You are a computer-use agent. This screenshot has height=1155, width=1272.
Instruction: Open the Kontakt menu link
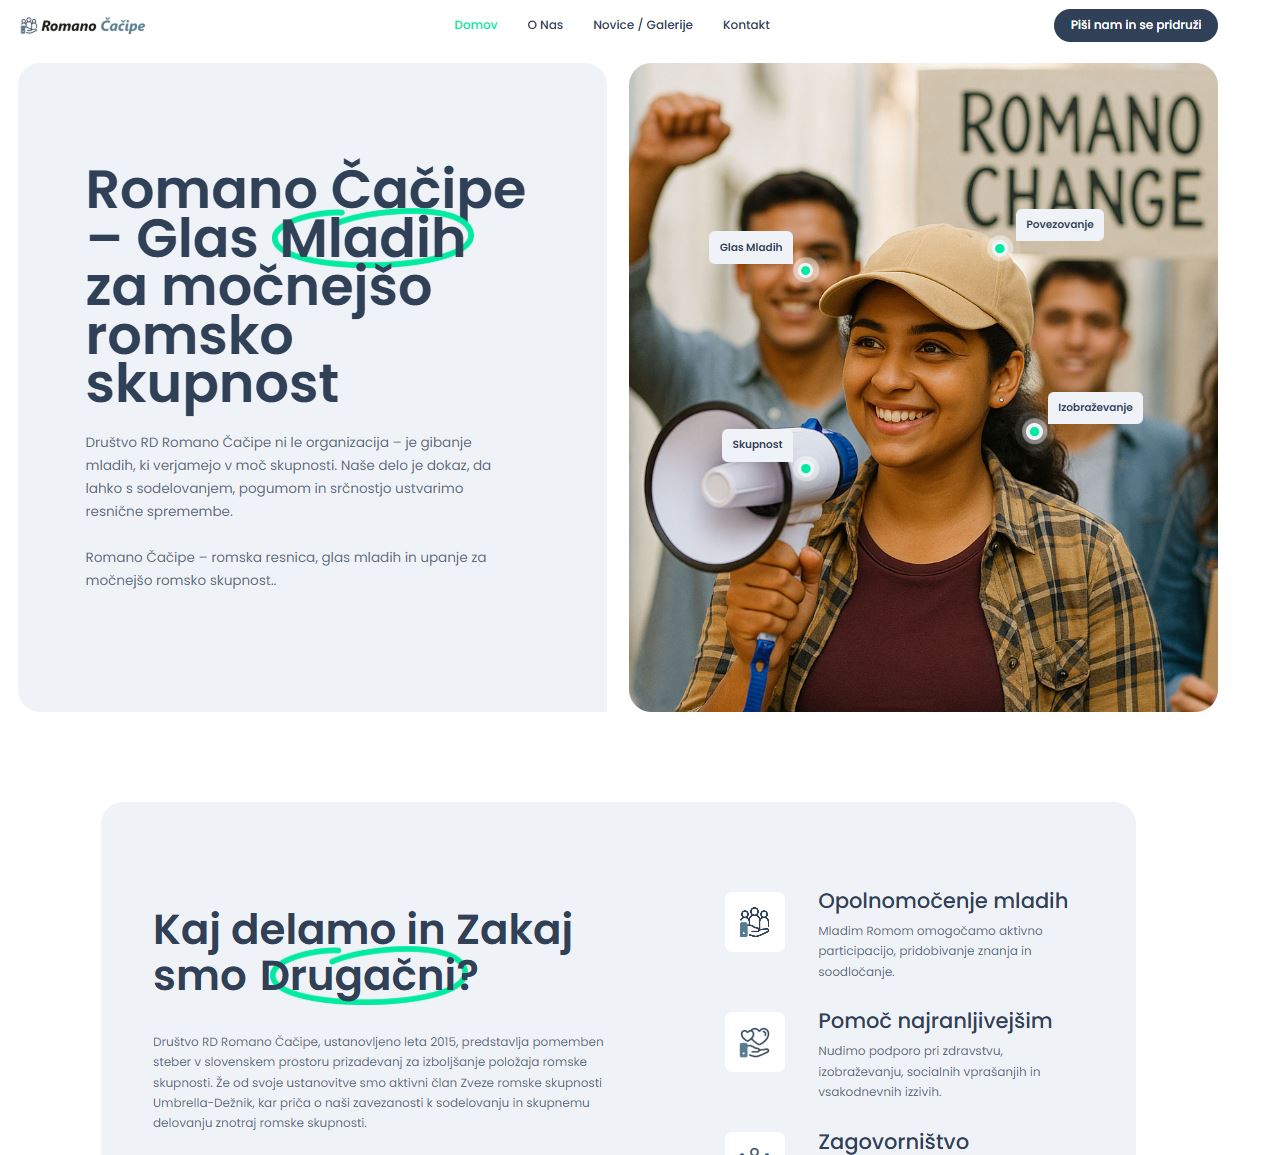click(746, 25)
